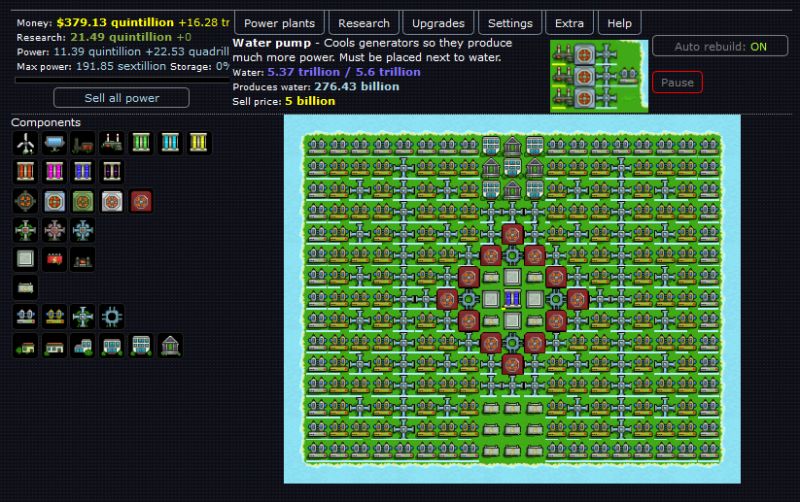Select the red battery component
The width and height of the screenshot is (800, 502).
pyautogui.click(x=54, y=259)
